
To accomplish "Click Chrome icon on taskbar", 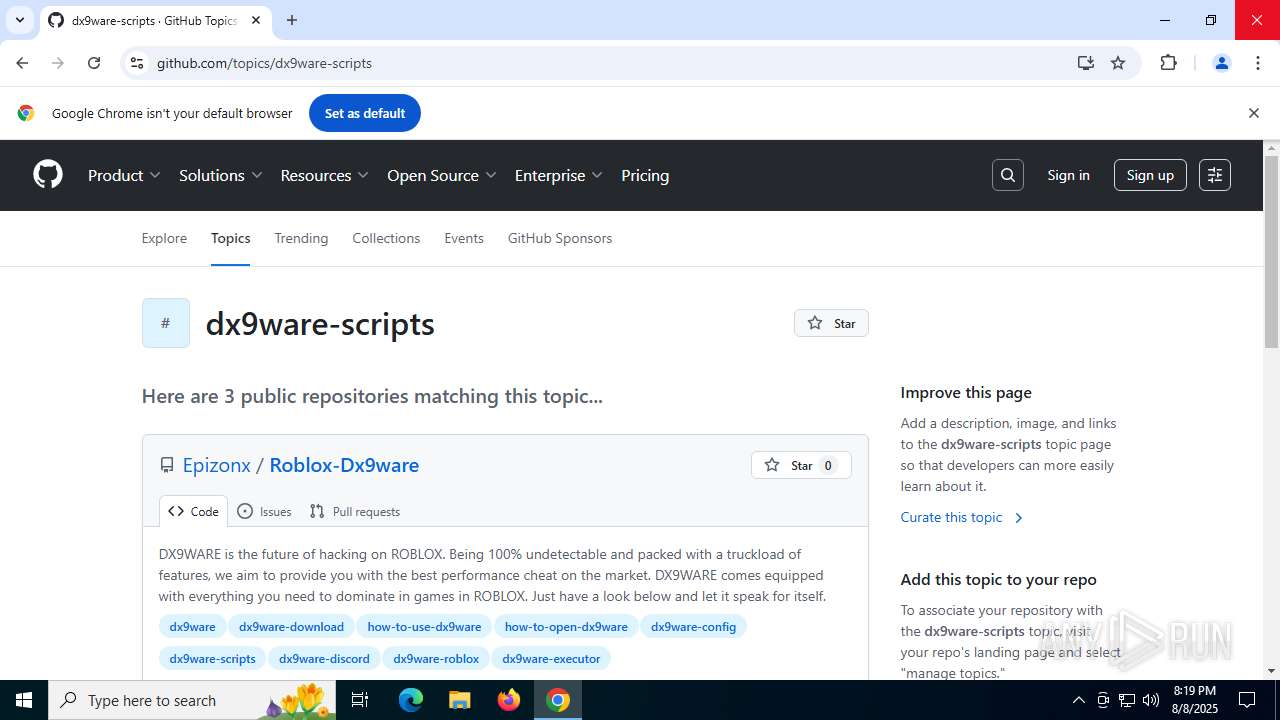I will pos(558,700).
